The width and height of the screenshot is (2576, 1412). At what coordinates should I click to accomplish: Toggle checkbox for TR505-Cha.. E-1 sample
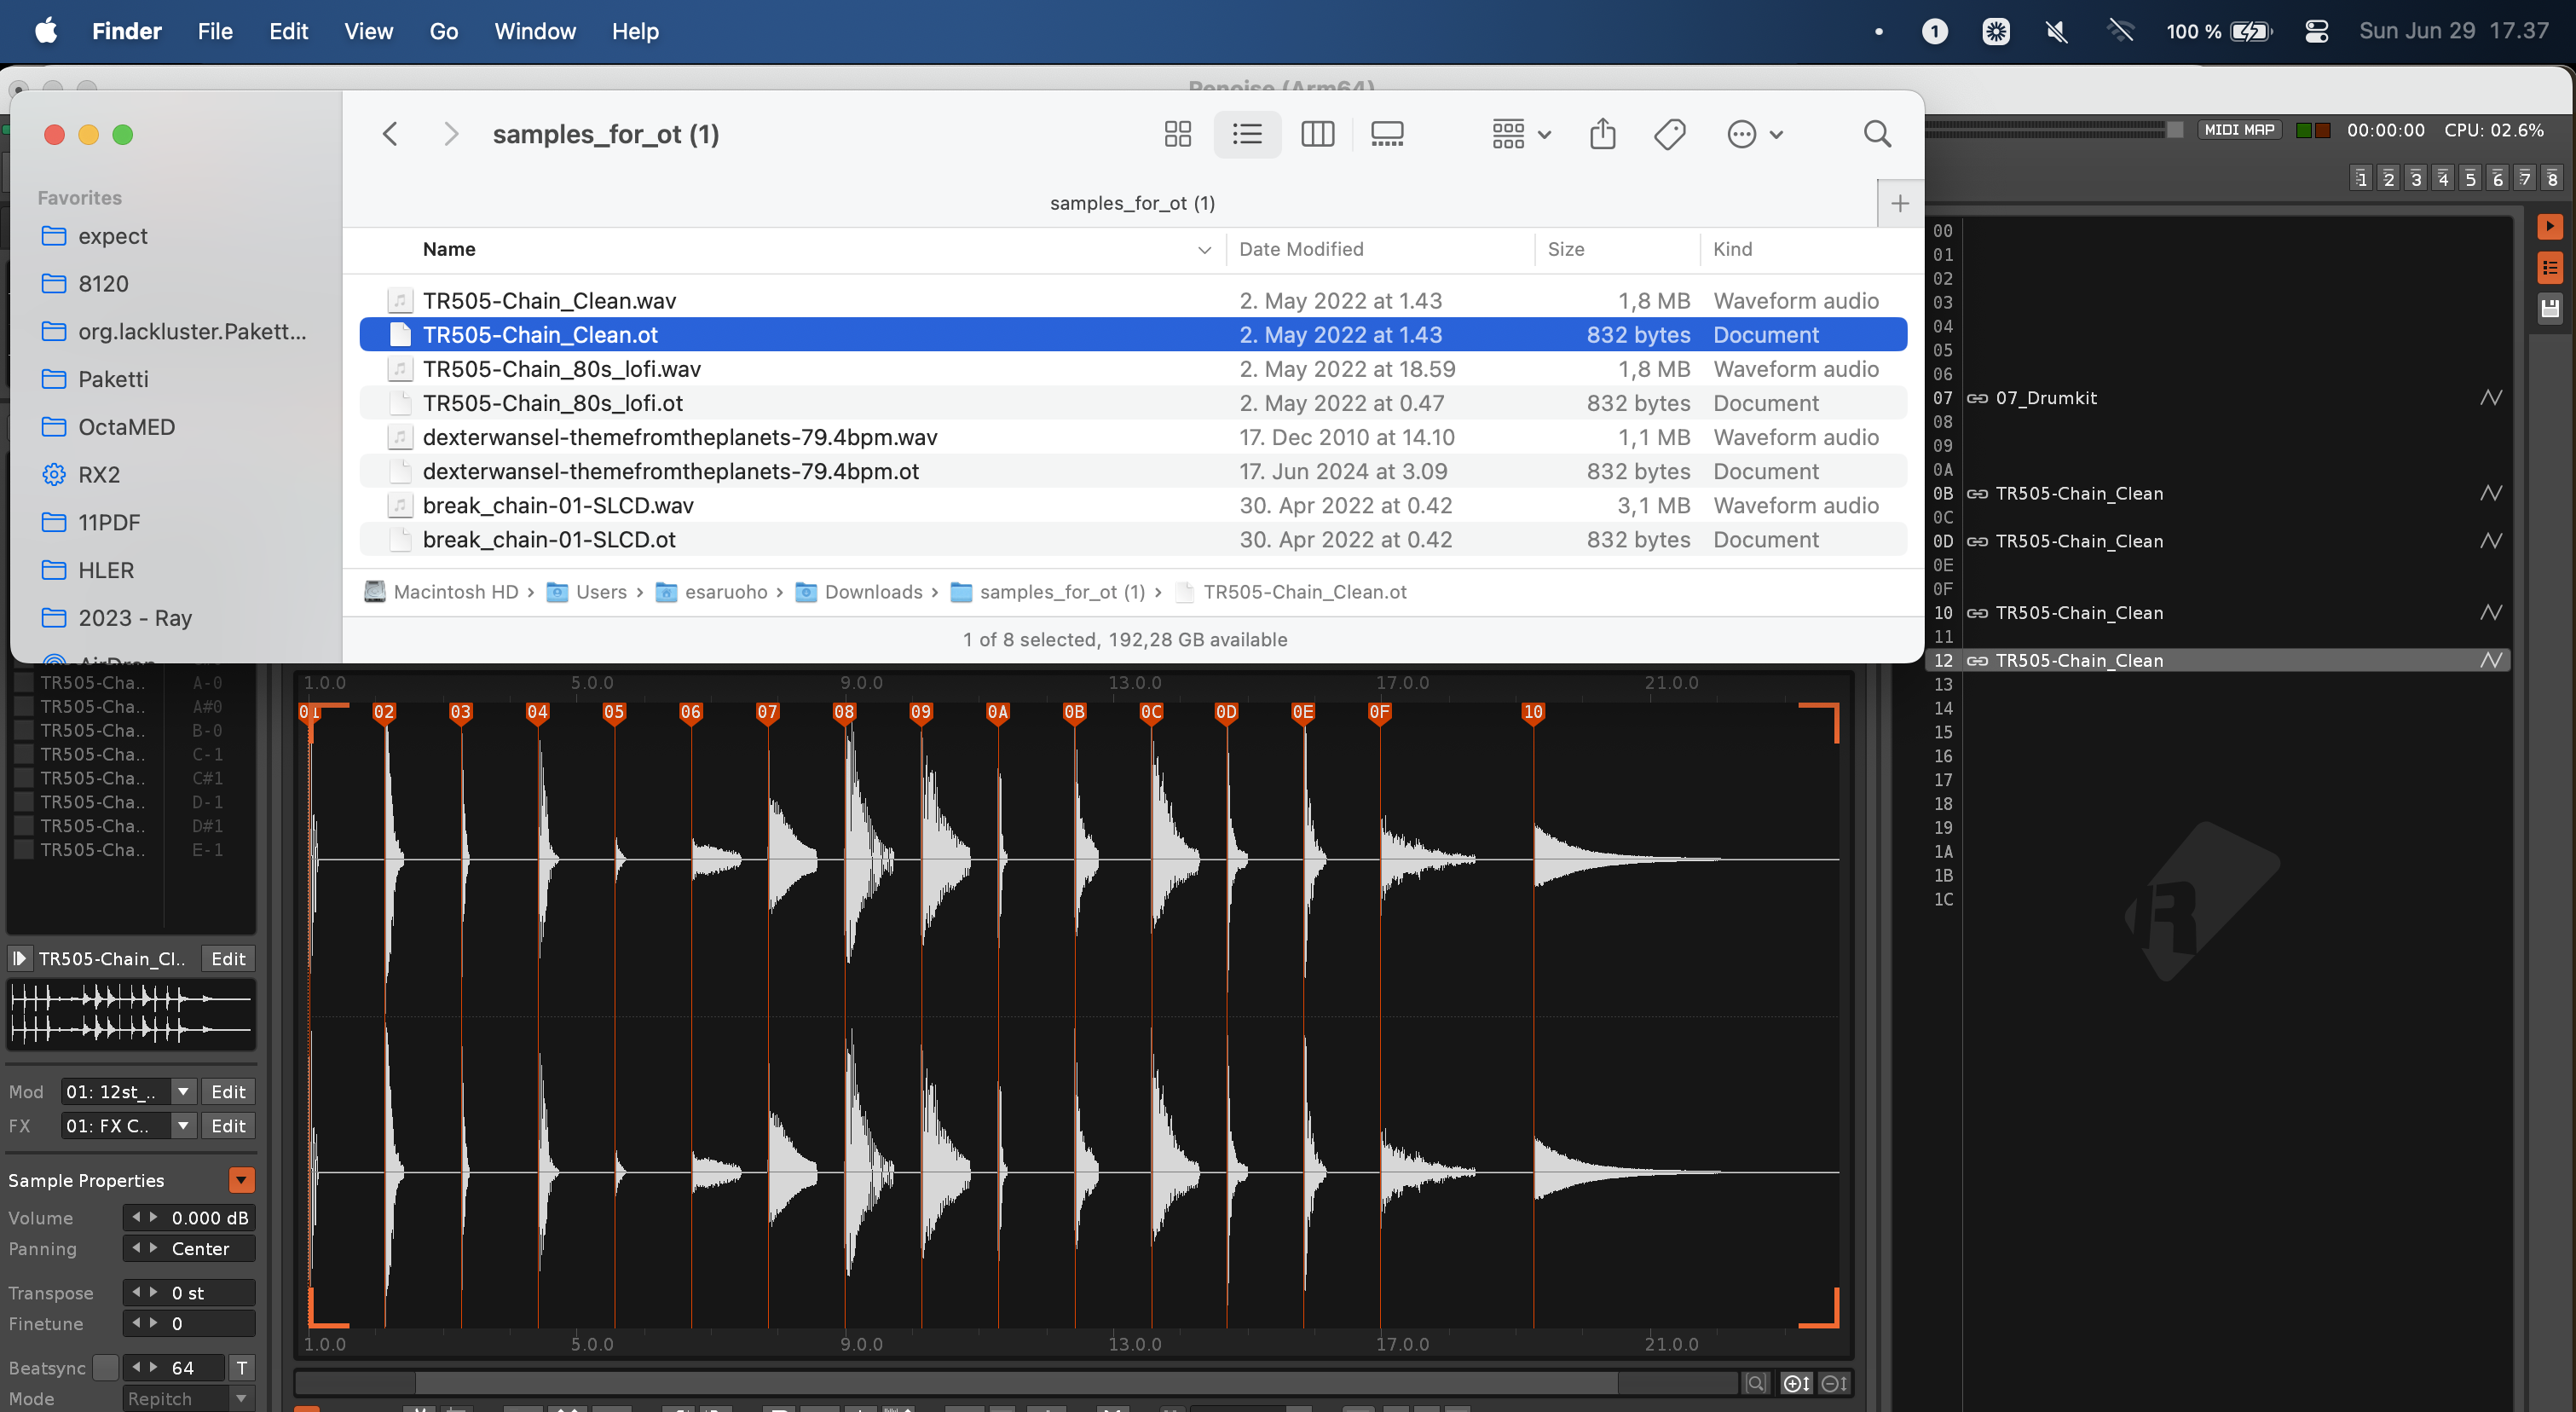pos(23,850)
